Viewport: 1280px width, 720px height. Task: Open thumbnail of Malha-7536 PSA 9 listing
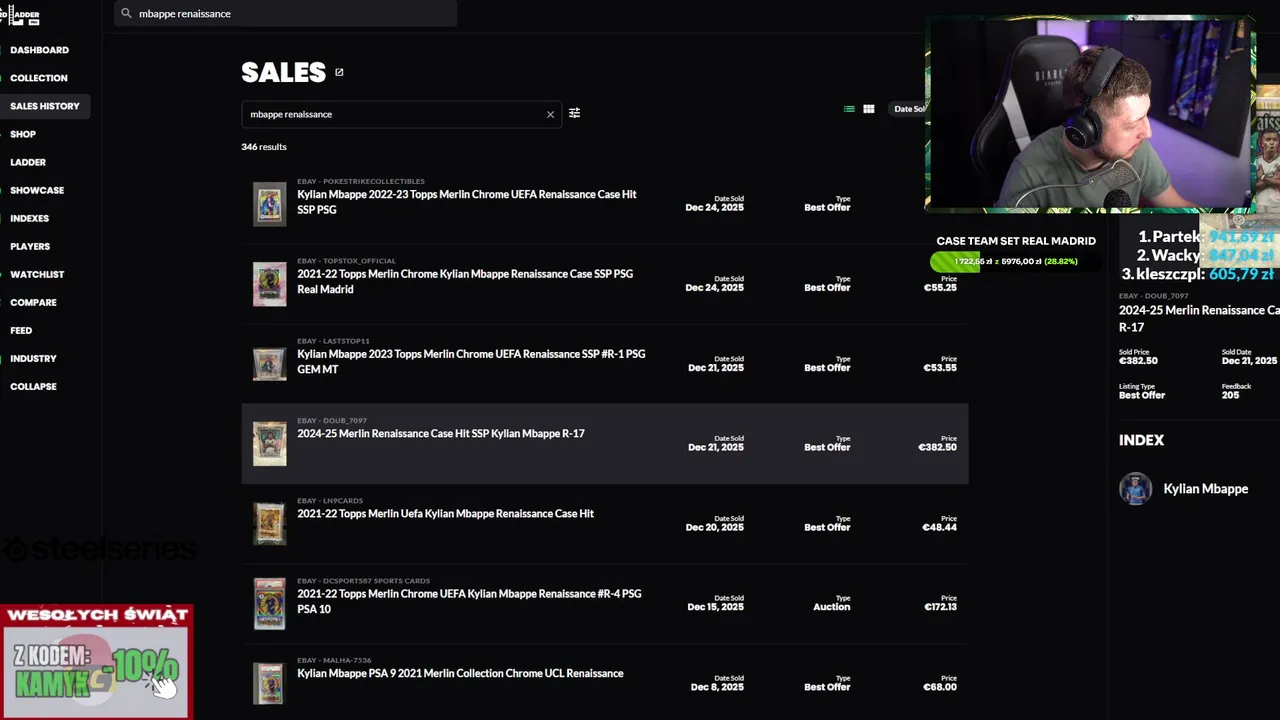pos(269,684)
